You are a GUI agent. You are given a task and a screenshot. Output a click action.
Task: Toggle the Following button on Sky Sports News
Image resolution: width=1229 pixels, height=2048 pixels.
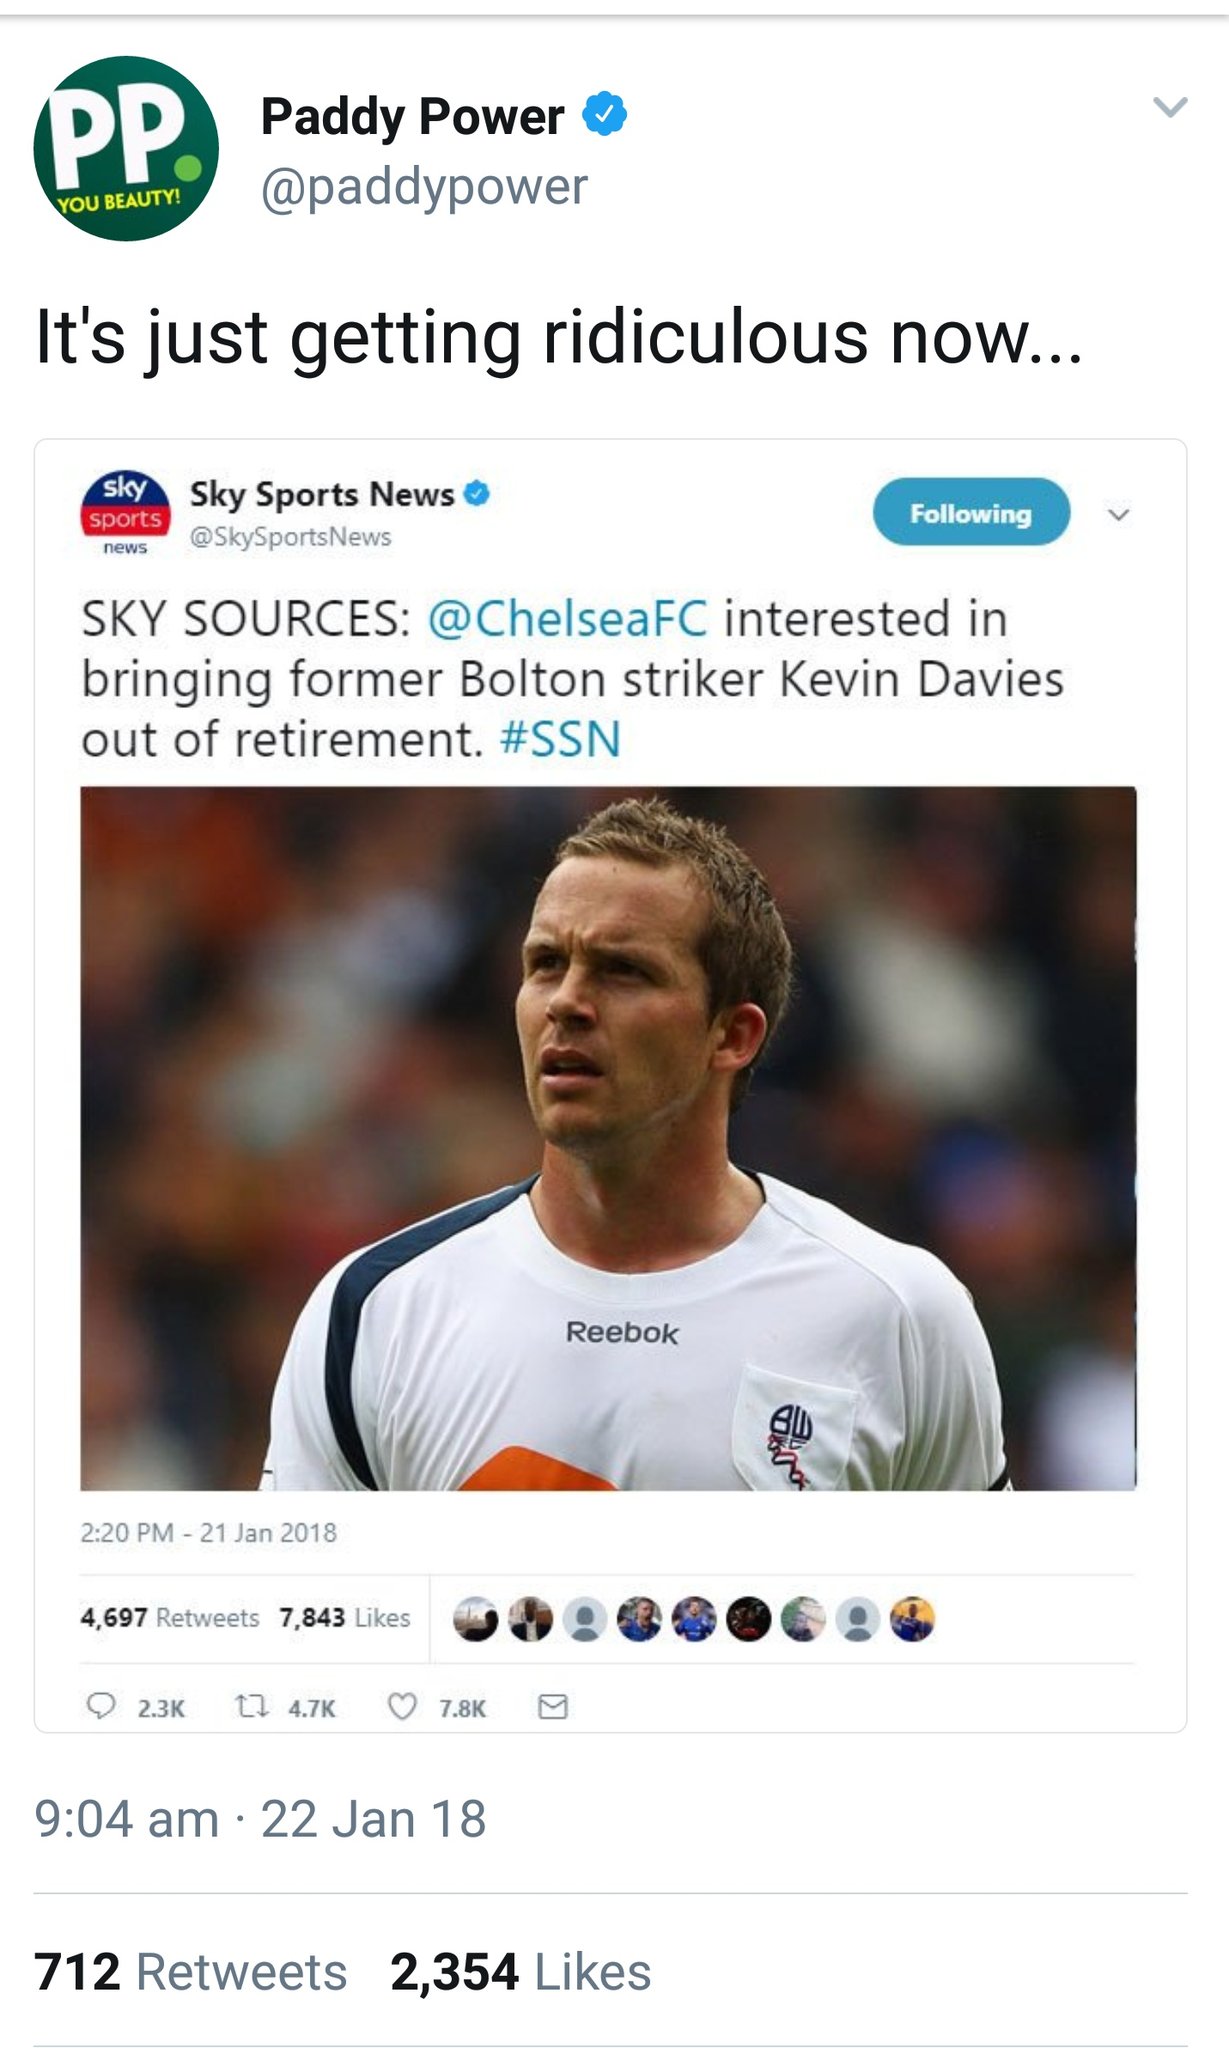coord(970,512)
